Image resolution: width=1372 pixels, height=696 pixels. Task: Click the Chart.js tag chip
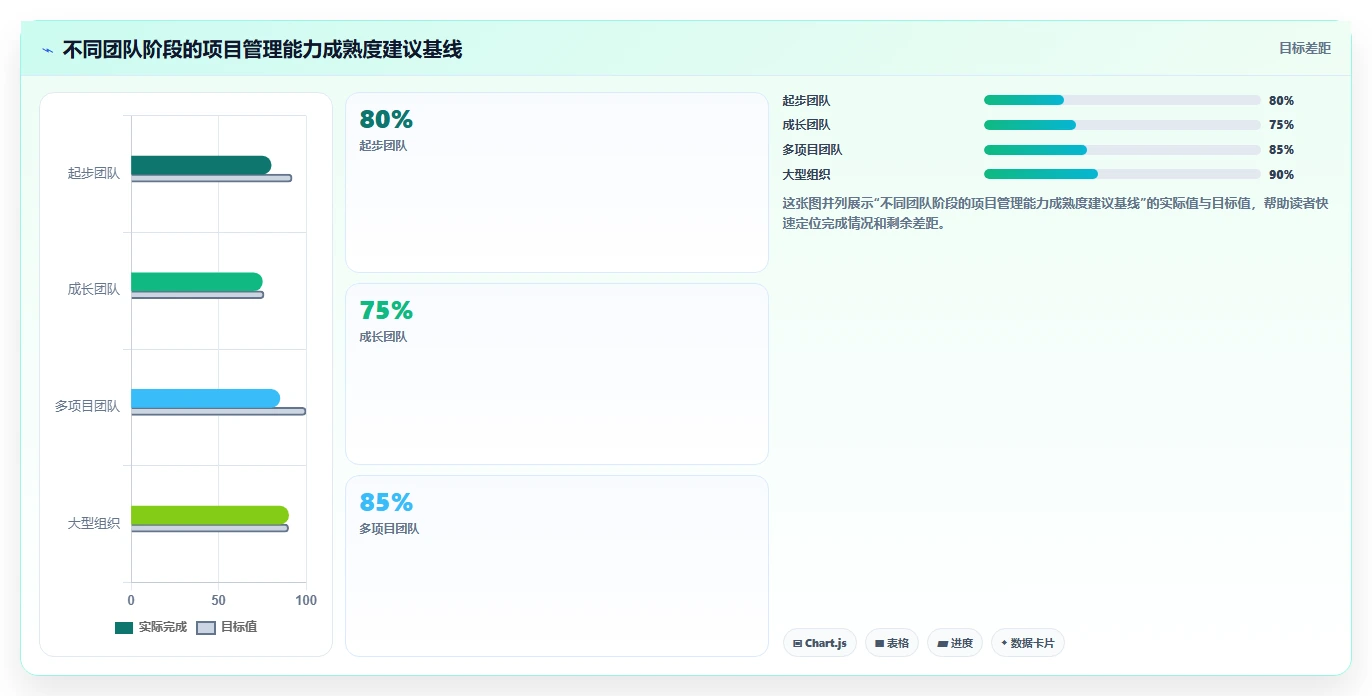coord(820,643)
